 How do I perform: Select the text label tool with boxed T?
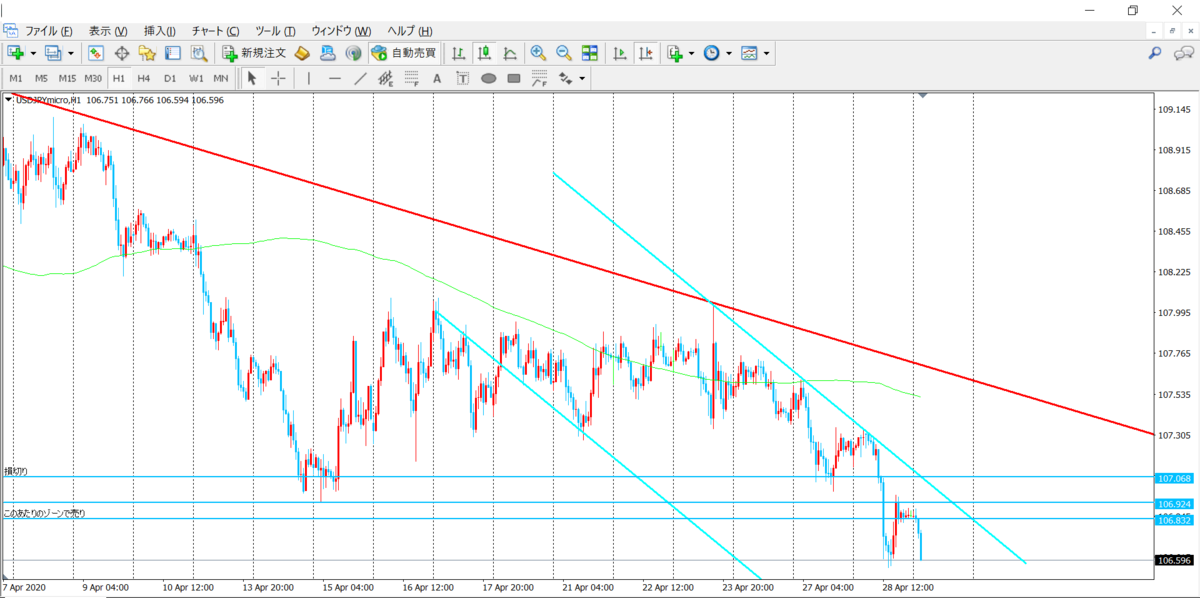pyautogui.click(x=462, y=78)
